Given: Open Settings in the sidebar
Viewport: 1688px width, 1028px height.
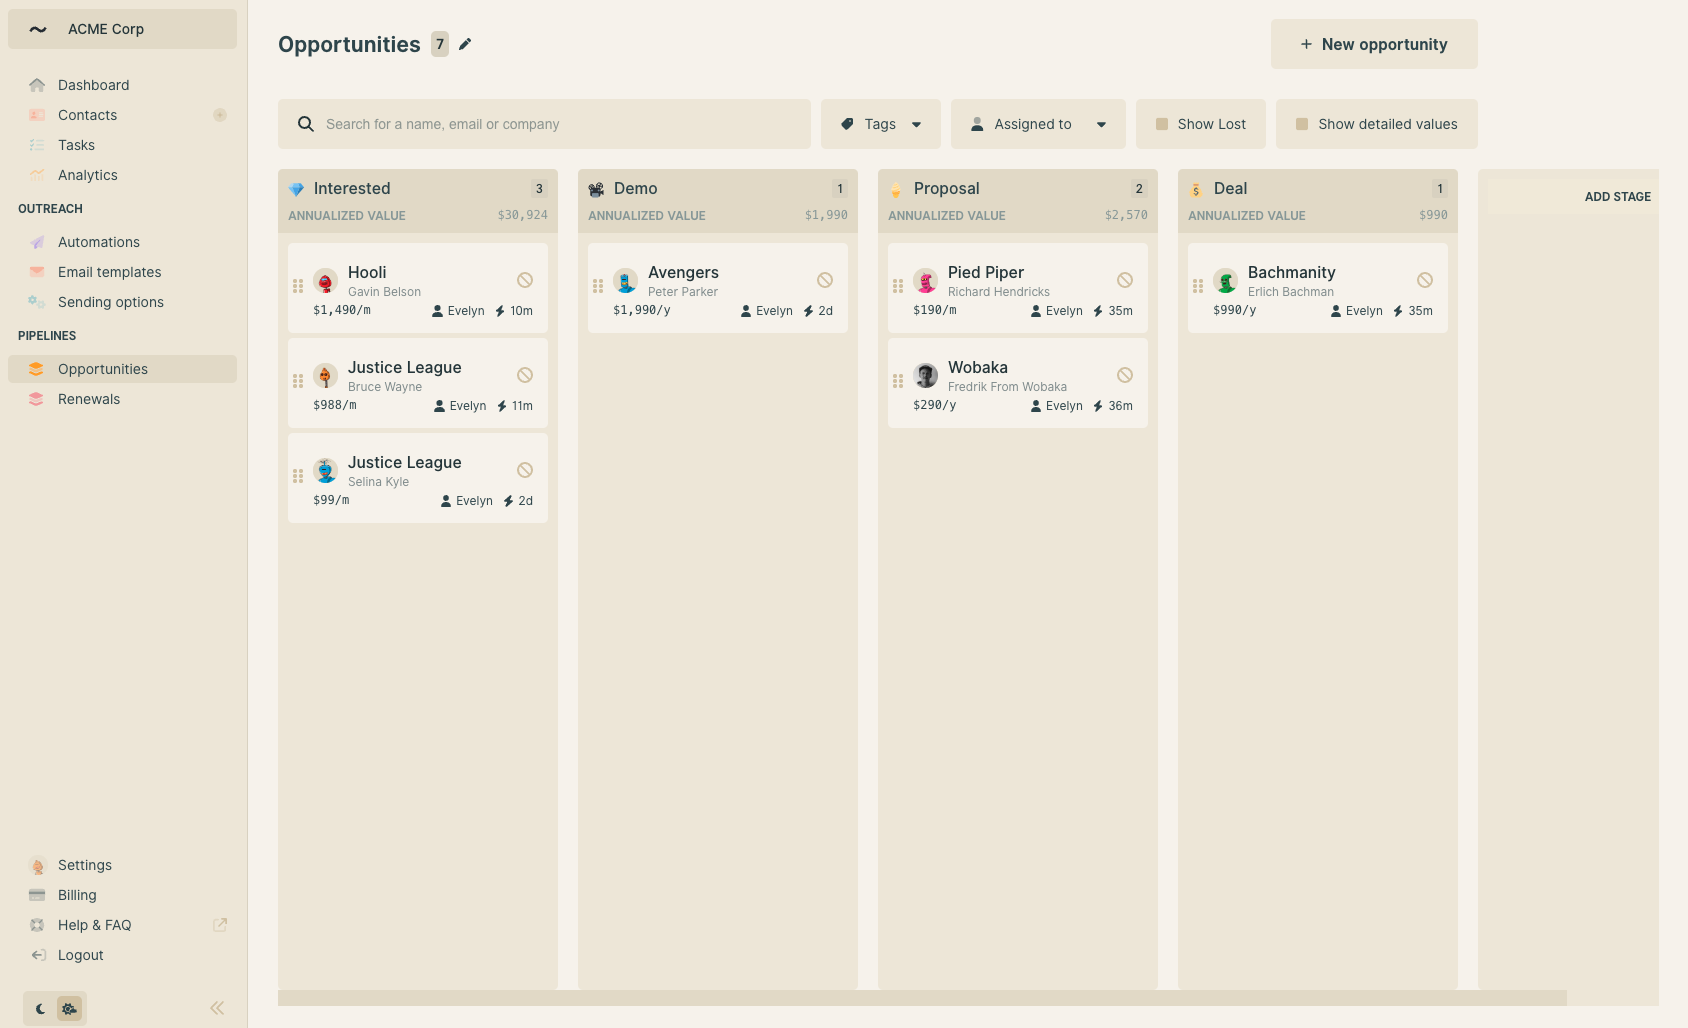Looking at the screenshot, I should click(x=122, y=865).
